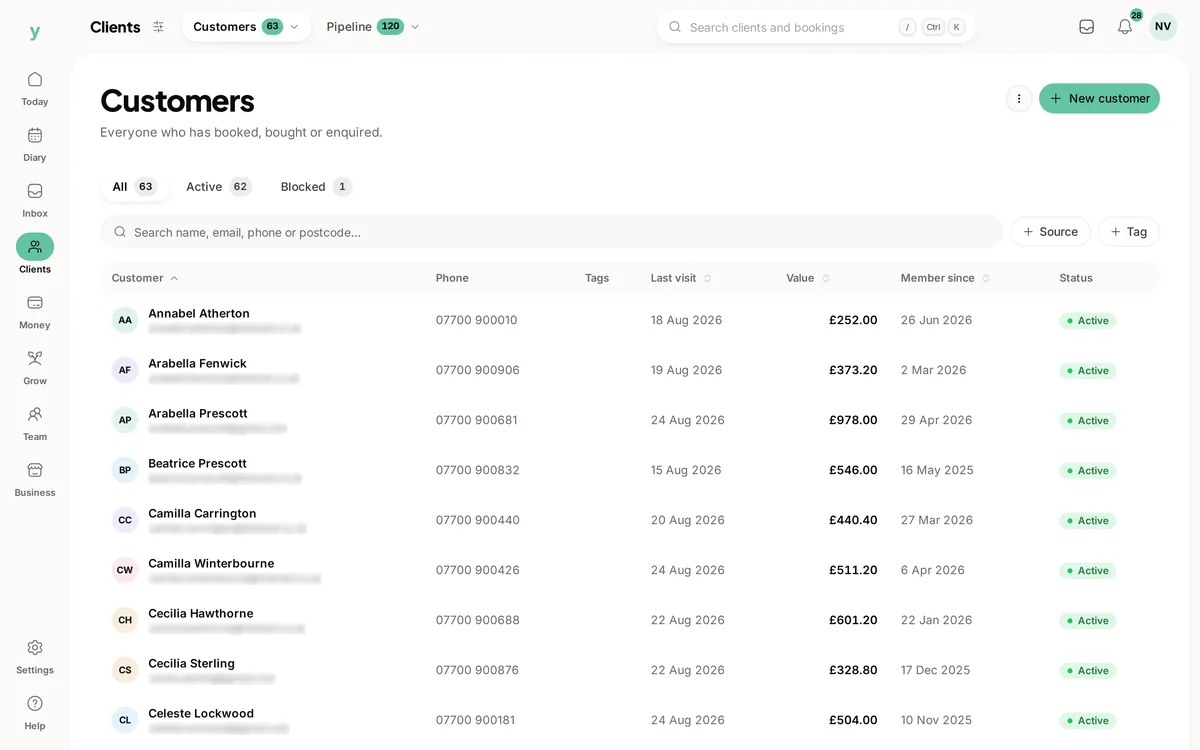Focus the Search clients and bookings field

(x=816, y=27)
